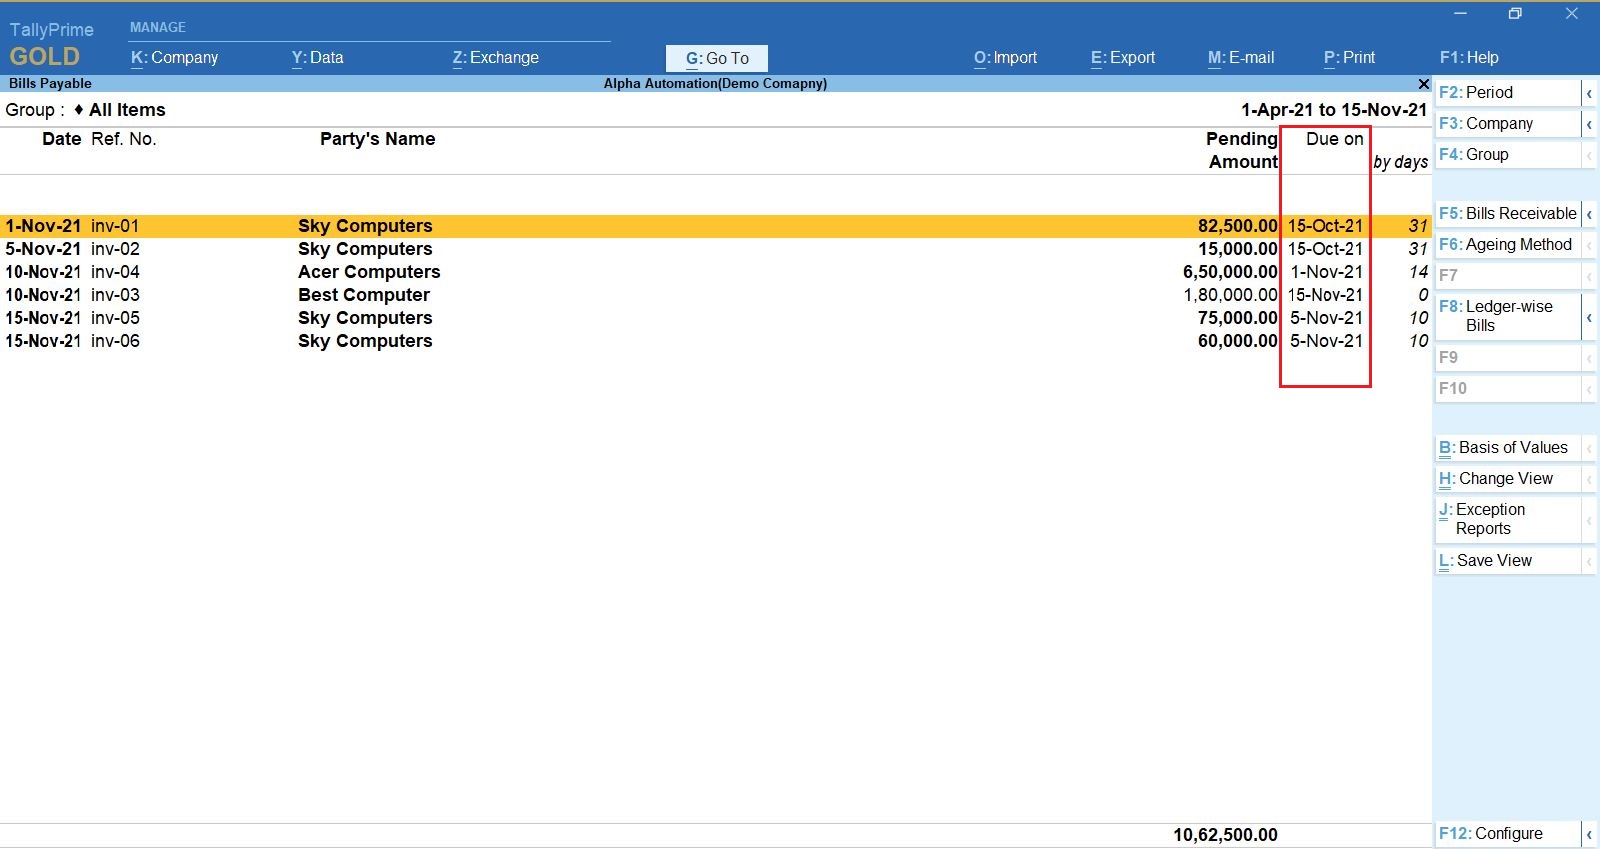Open the Import menu
Image resolution: width=1600 pixels, height=849 pixels.
click(x=1005, y=58)
